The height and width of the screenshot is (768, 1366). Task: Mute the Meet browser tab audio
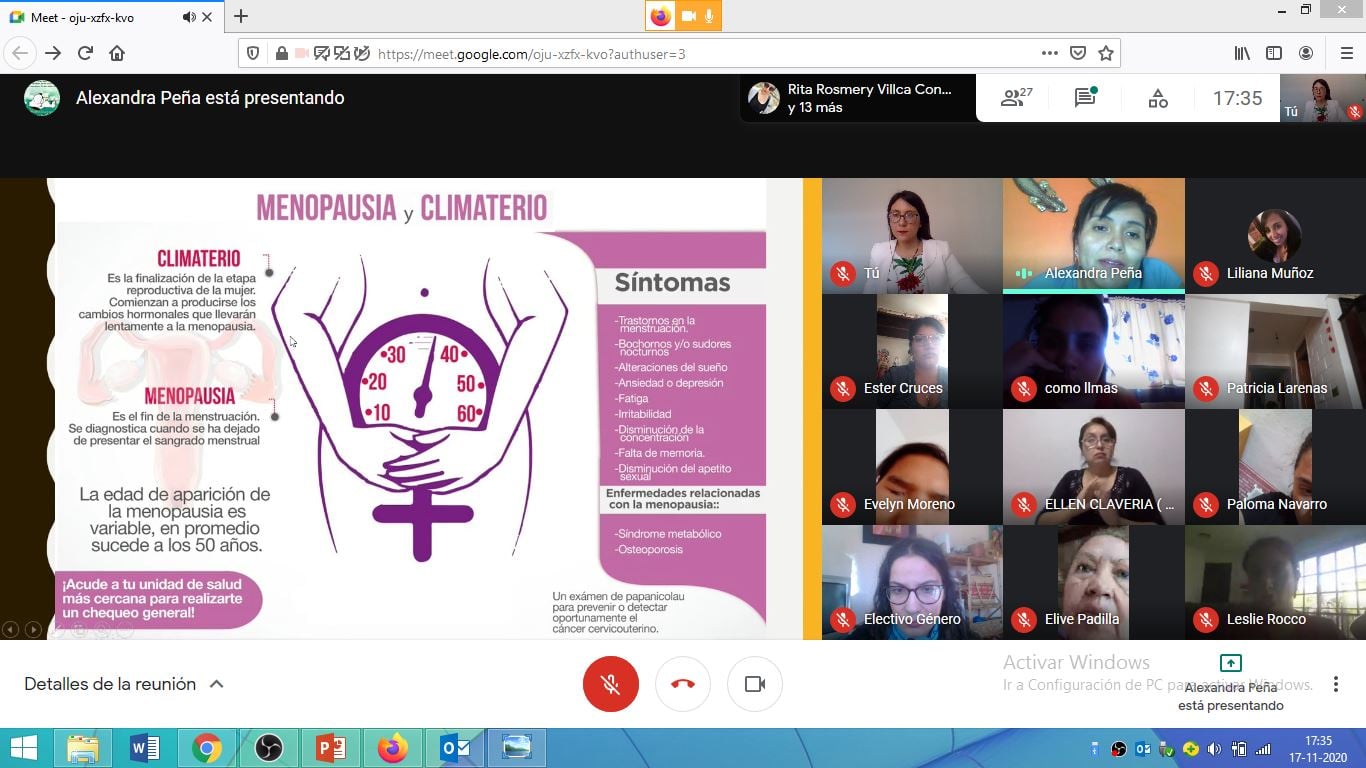(190, 17)
